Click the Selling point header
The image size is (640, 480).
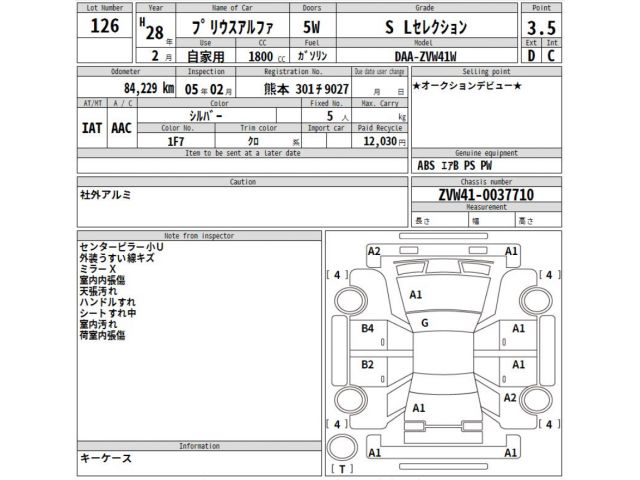[x=486, y=71]
